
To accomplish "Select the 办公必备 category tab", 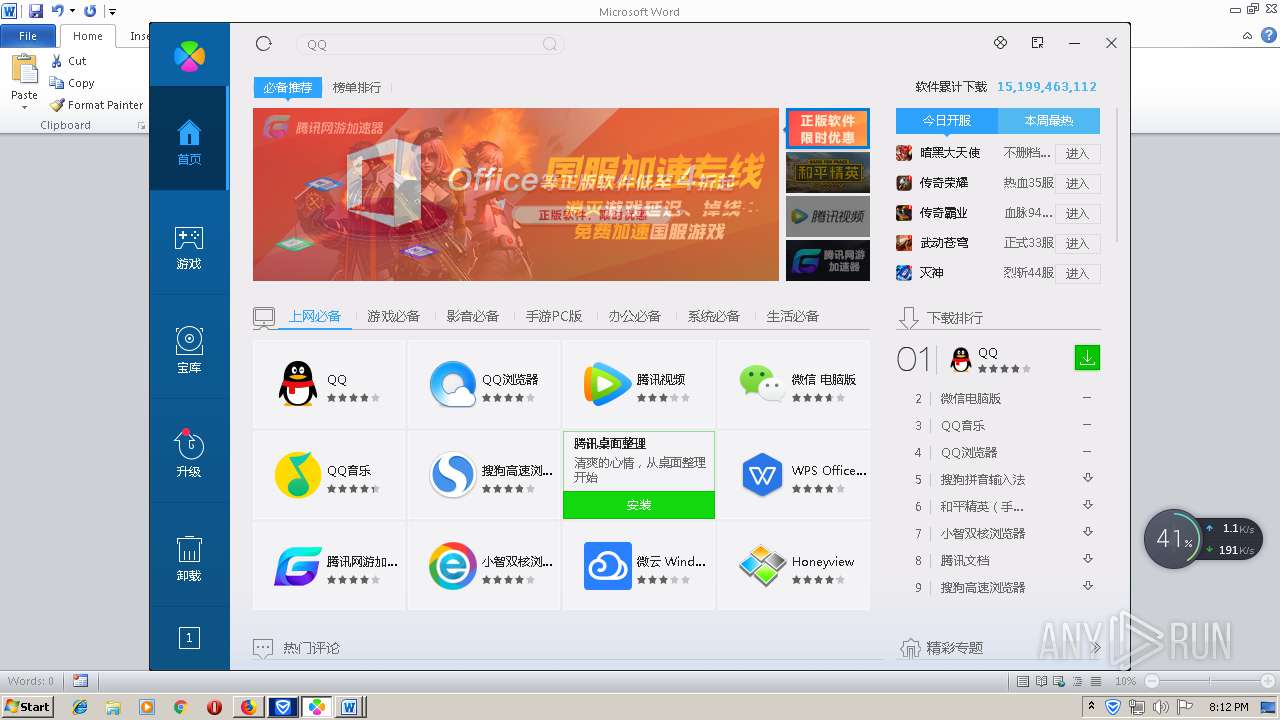I will [x=634, y=316].
